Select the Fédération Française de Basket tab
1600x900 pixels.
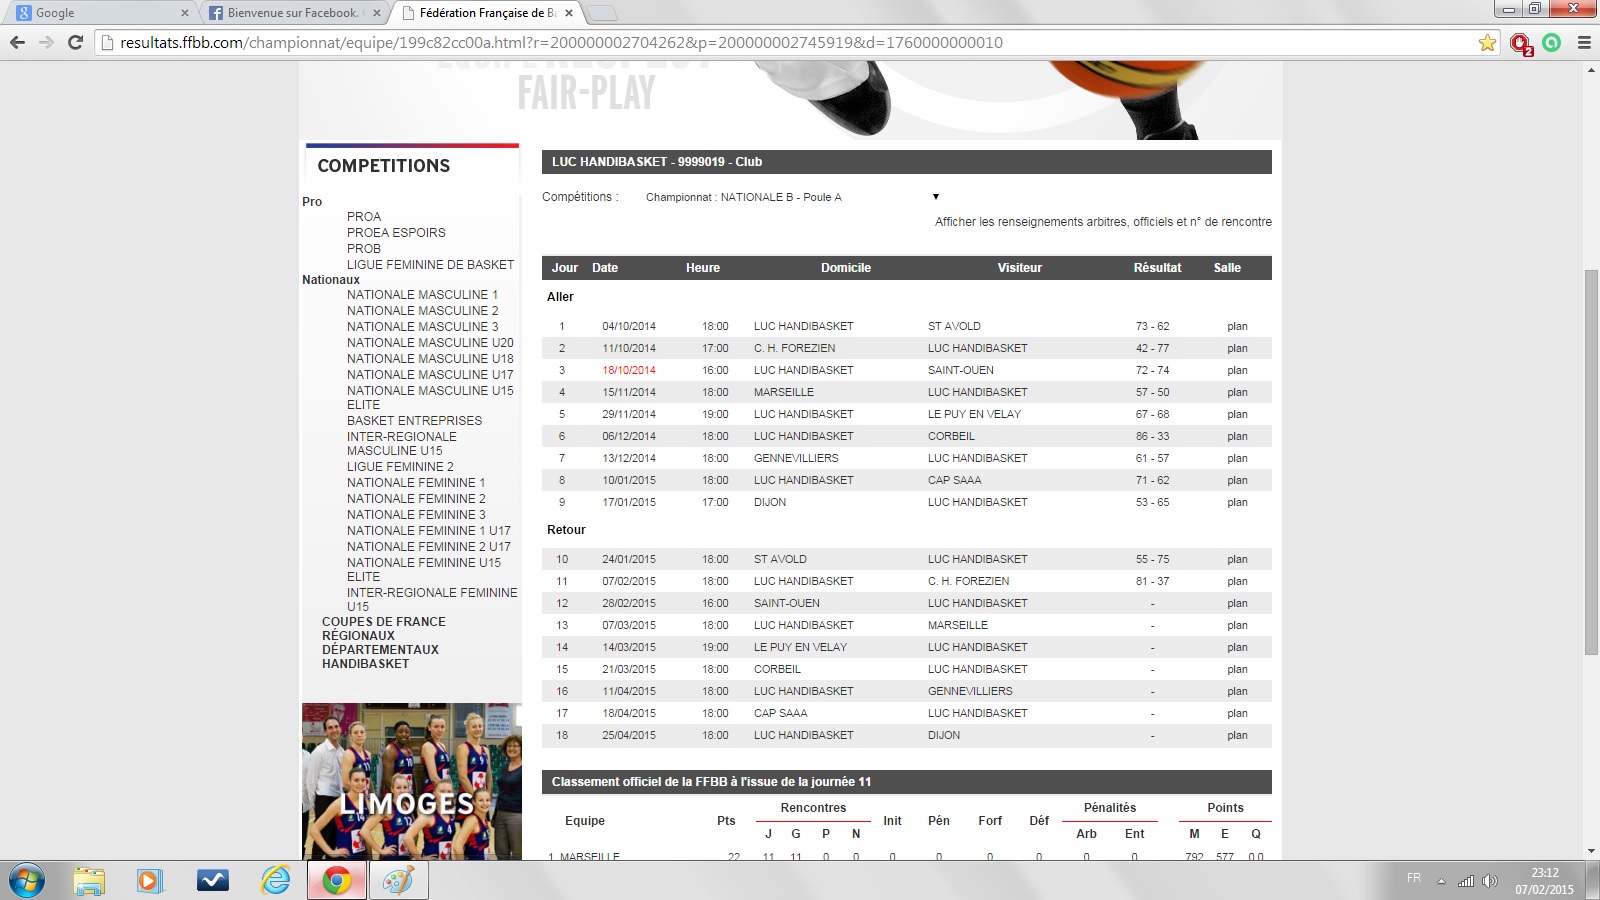[487, 13]
